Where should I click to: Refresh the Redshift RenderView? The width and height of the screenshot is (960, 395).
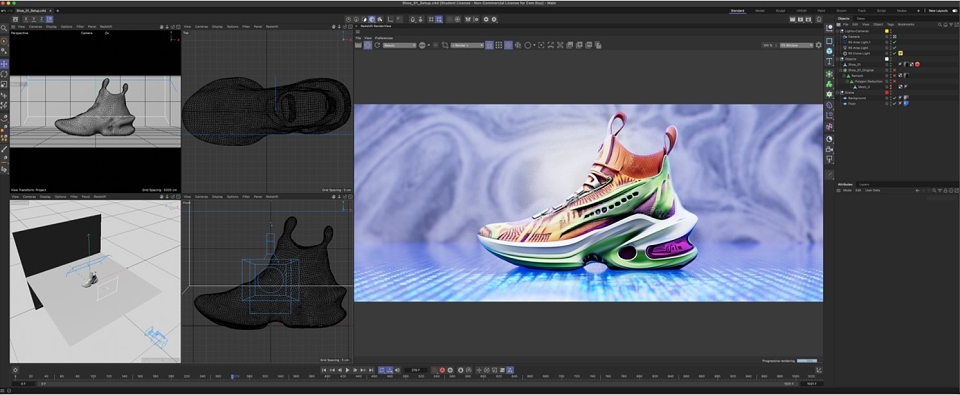377,45
